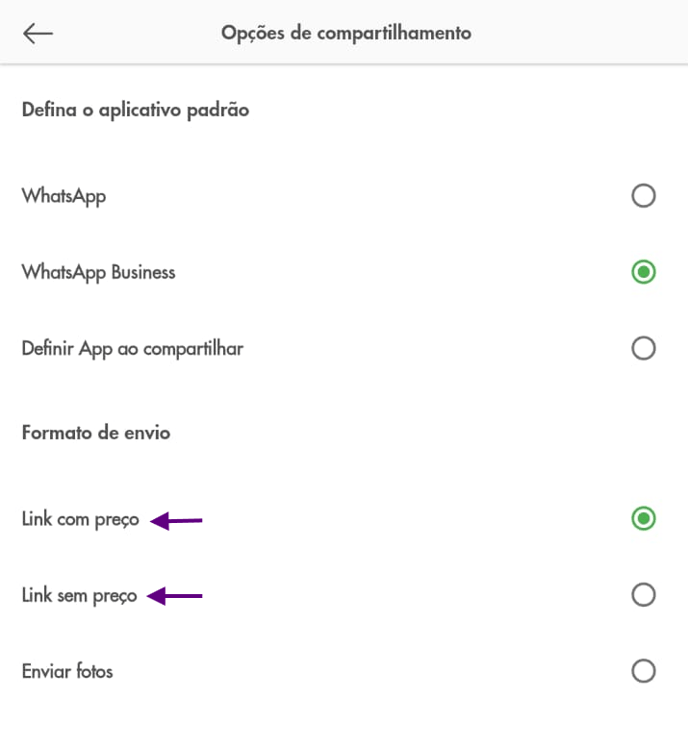Screen dimensions: 688x747
Task: Pick the Enviar fotos radio button
Action: 643,671
